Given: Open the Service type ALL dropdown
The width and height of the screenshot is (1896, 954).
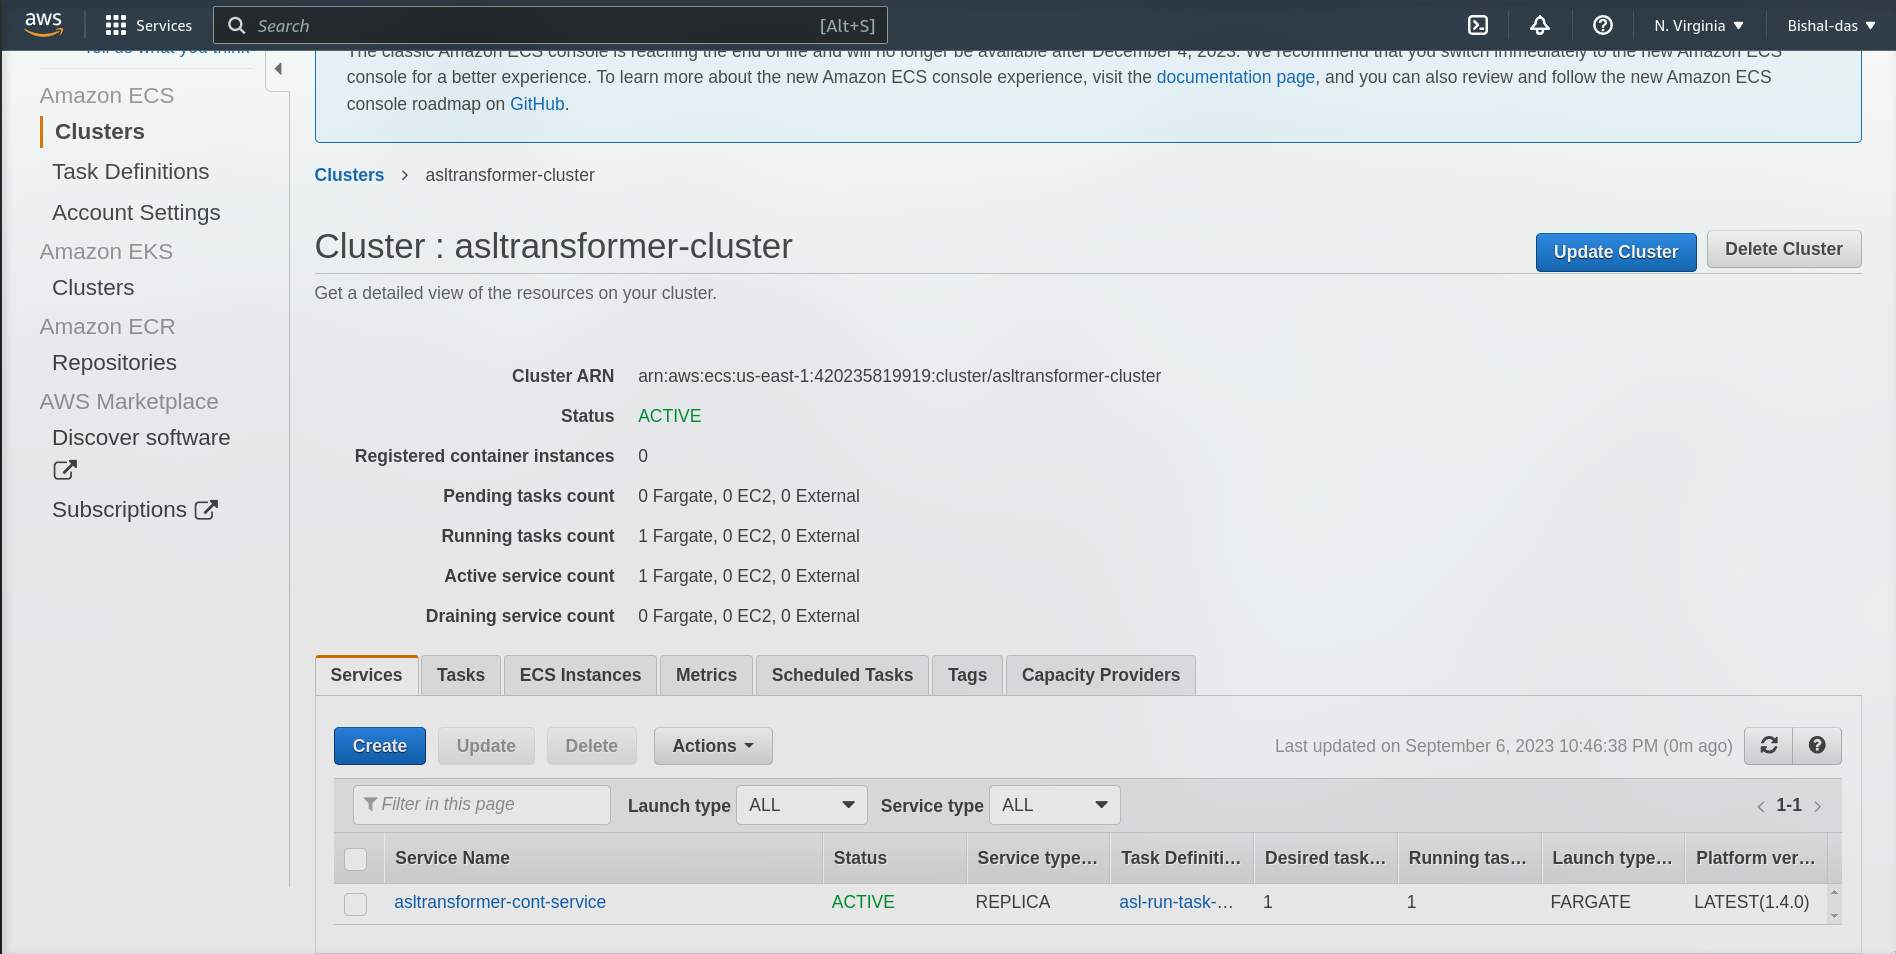Looking at the screenshot, I should tap(1053, 805).
